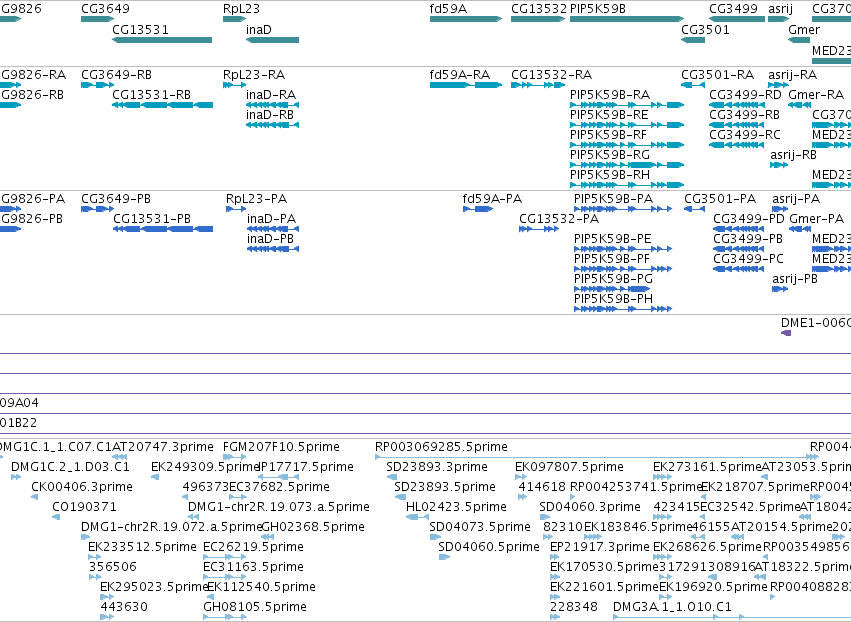Screen dimensions: 851x622
Task: Click transcript inaD-RB
Action: [x=272, y=125]
